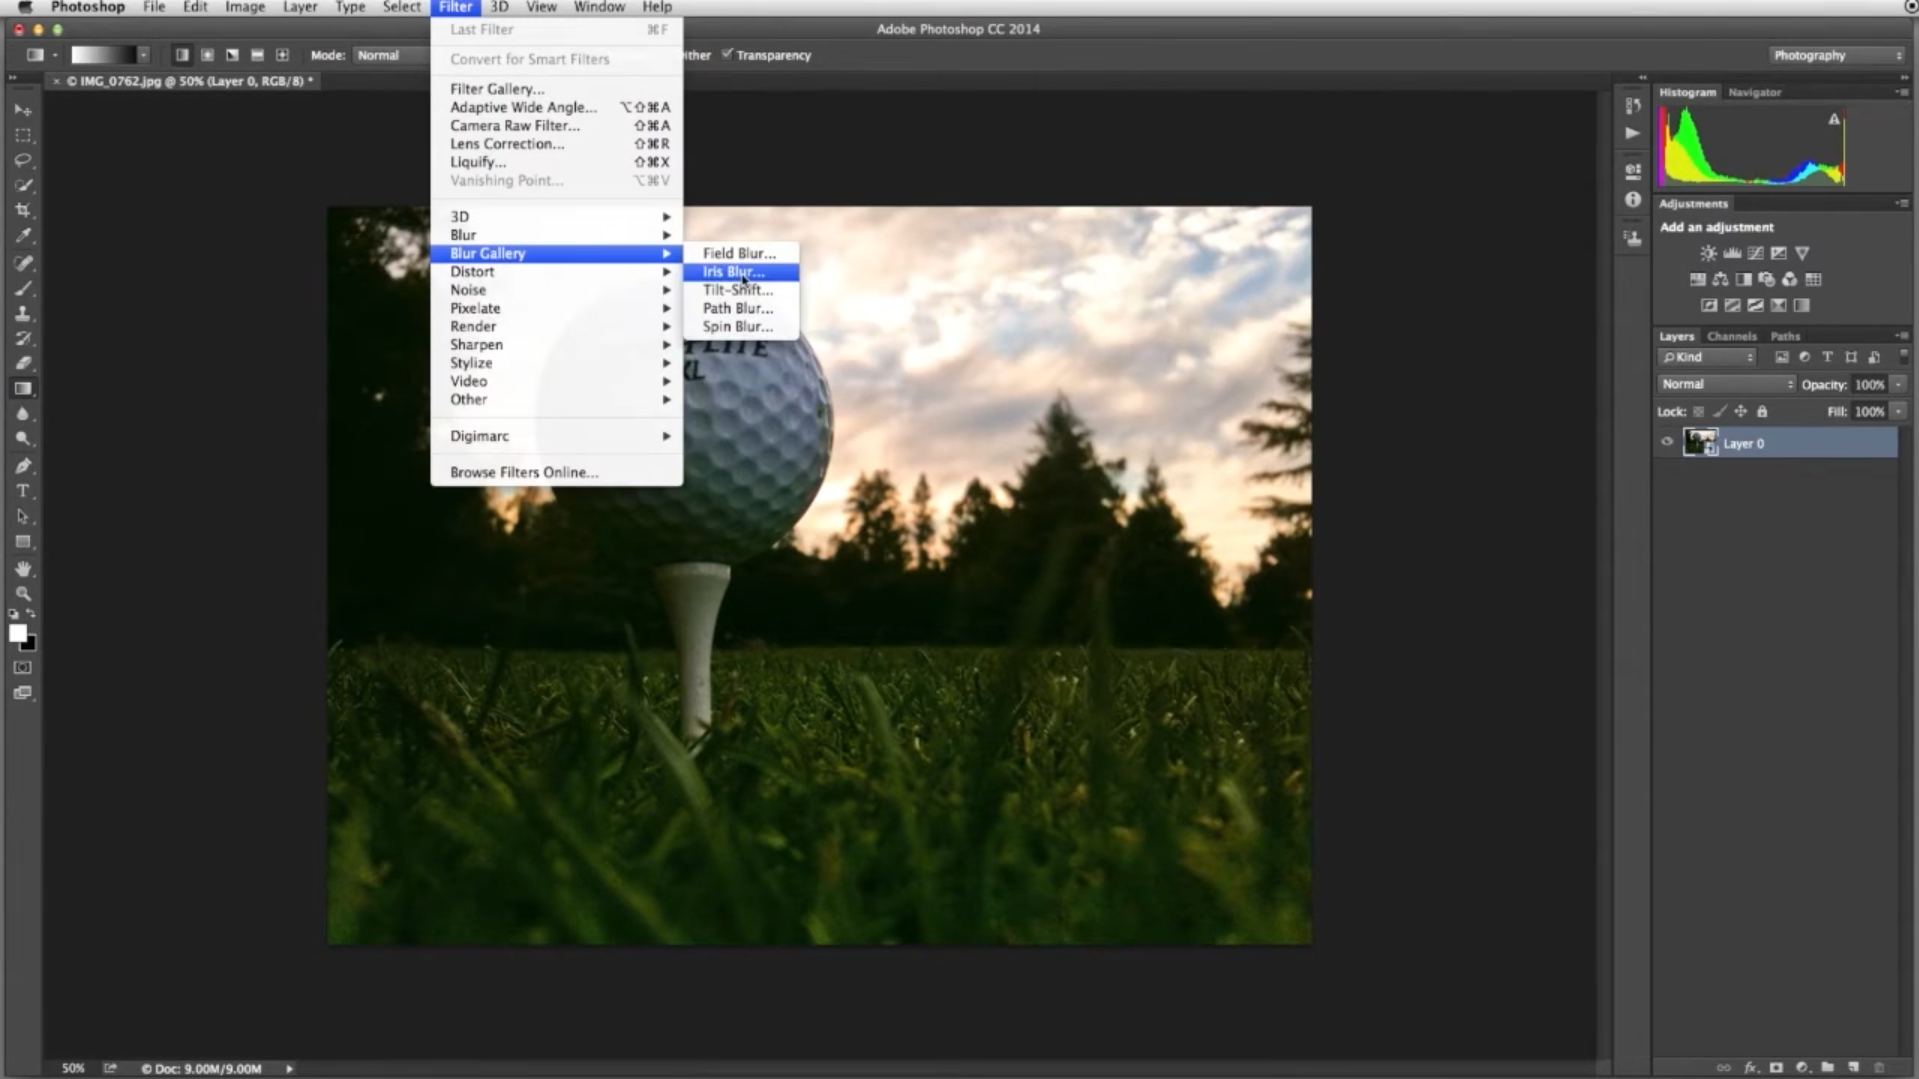Open the Photography workspace dropdown
The width and height of the screenshot is (1919, 1079).
[x=1836, y=55]
